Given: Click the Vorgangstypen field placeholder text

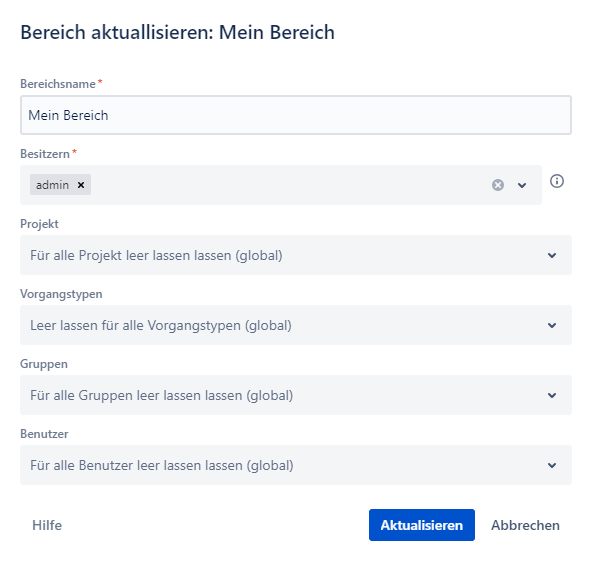Looking at the screenshot, I should pos(161,325).
